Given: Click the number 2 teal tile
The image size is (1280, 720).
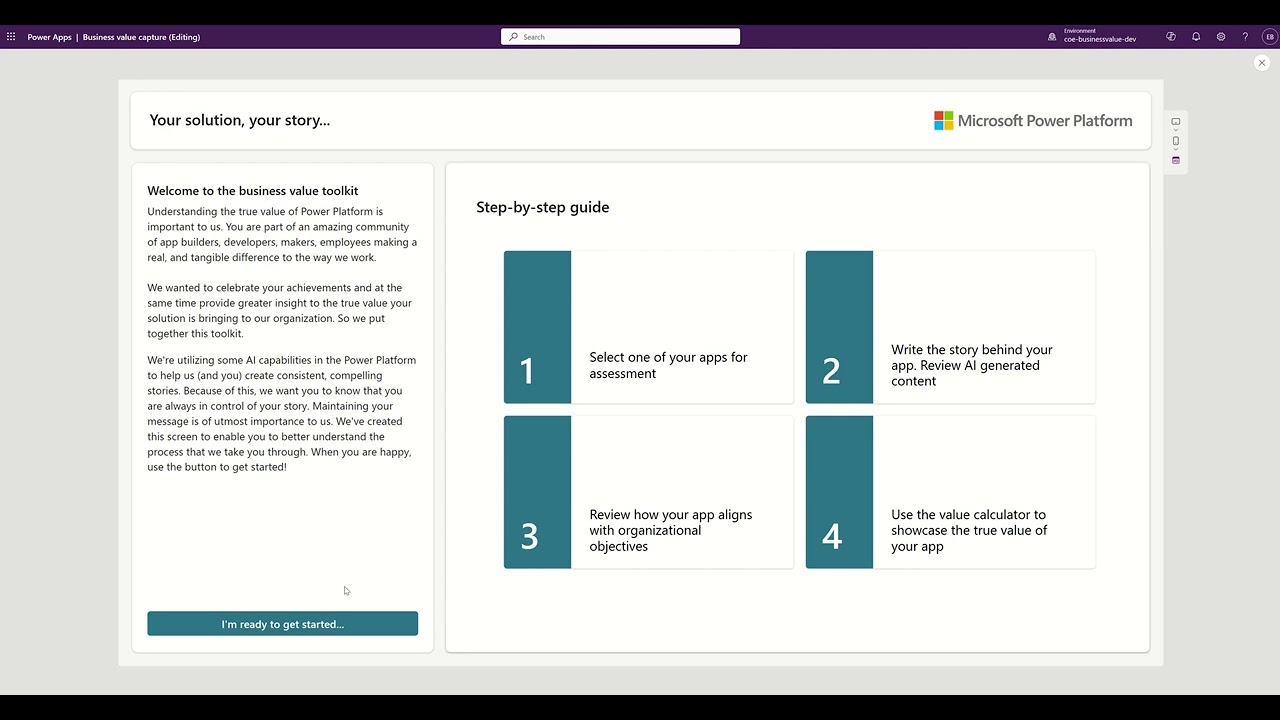Looking at the screenshot, I should point(839,327).
